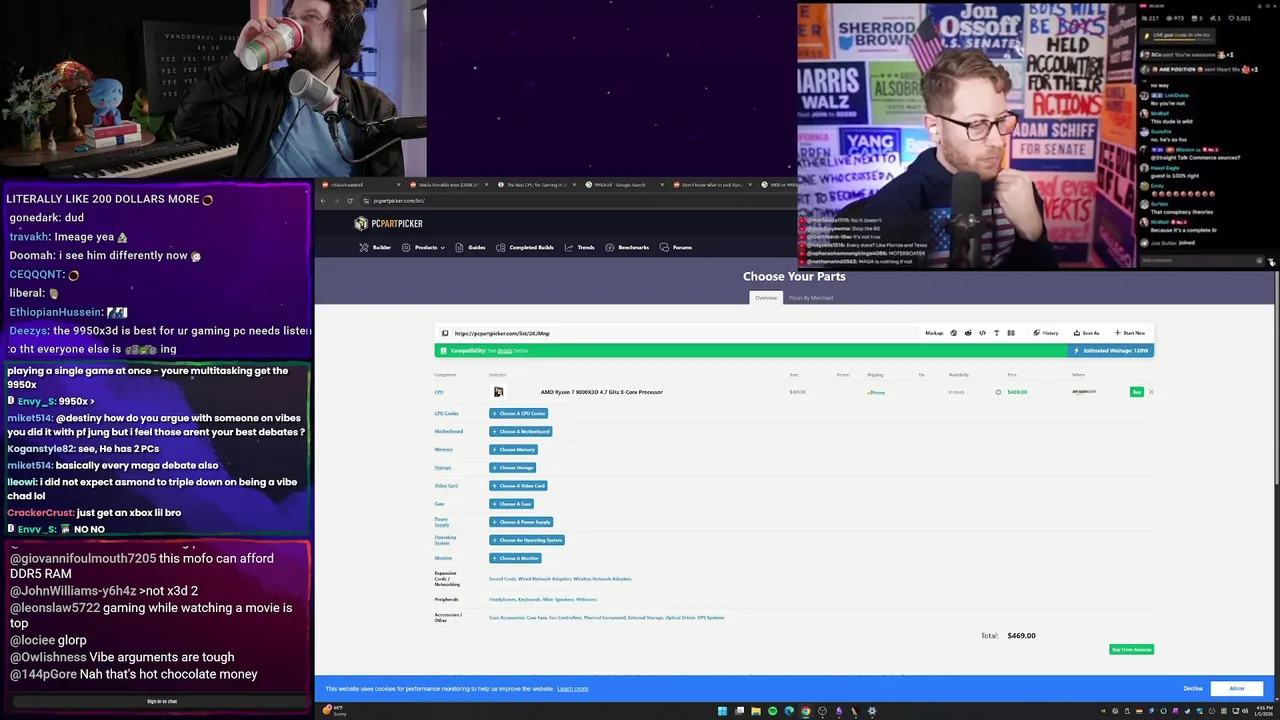Switch to the 9950x3d Google Search tab
This screenshot has height=720, width=1280.
point(620,184)
